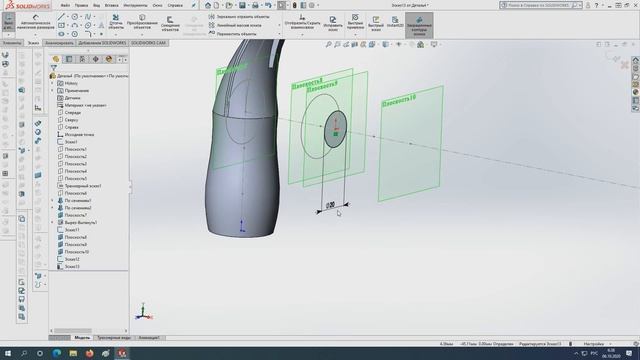The image size is (640, 360).
Task: Open the Windows Start menu
Action: (8, 353)
